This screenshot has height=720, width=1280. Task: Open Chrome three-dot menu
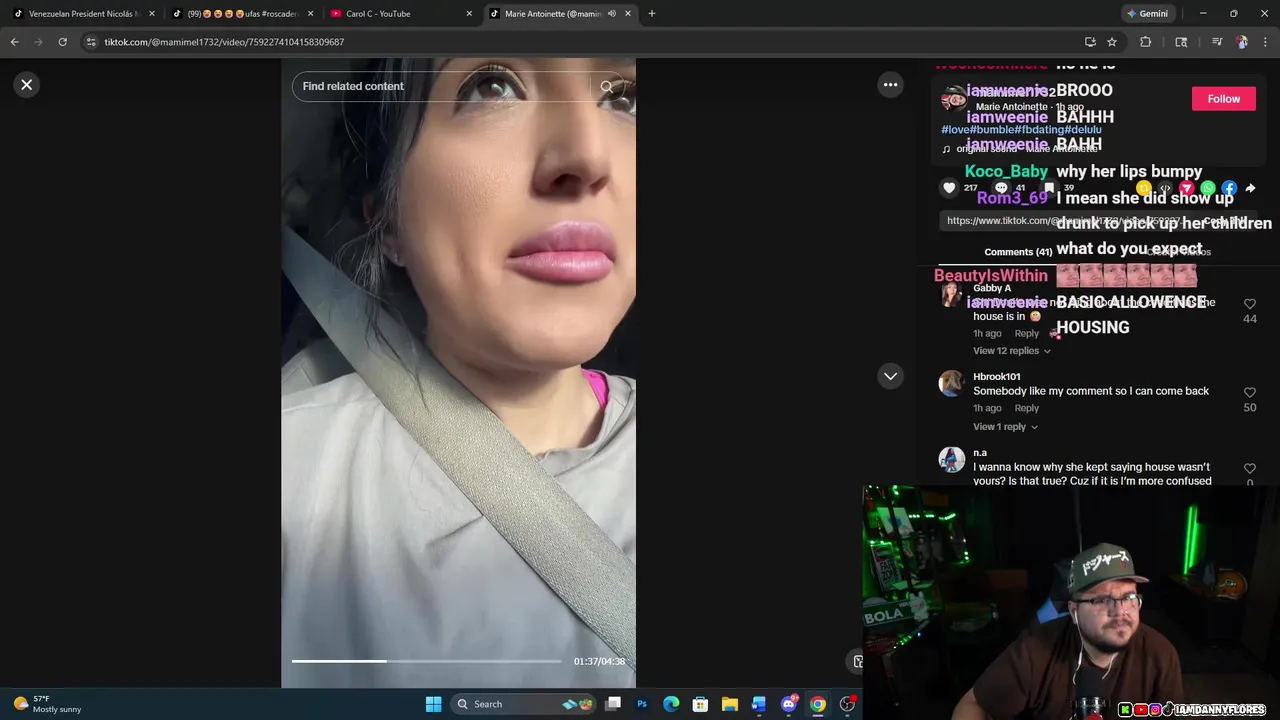click(1265, 42)
